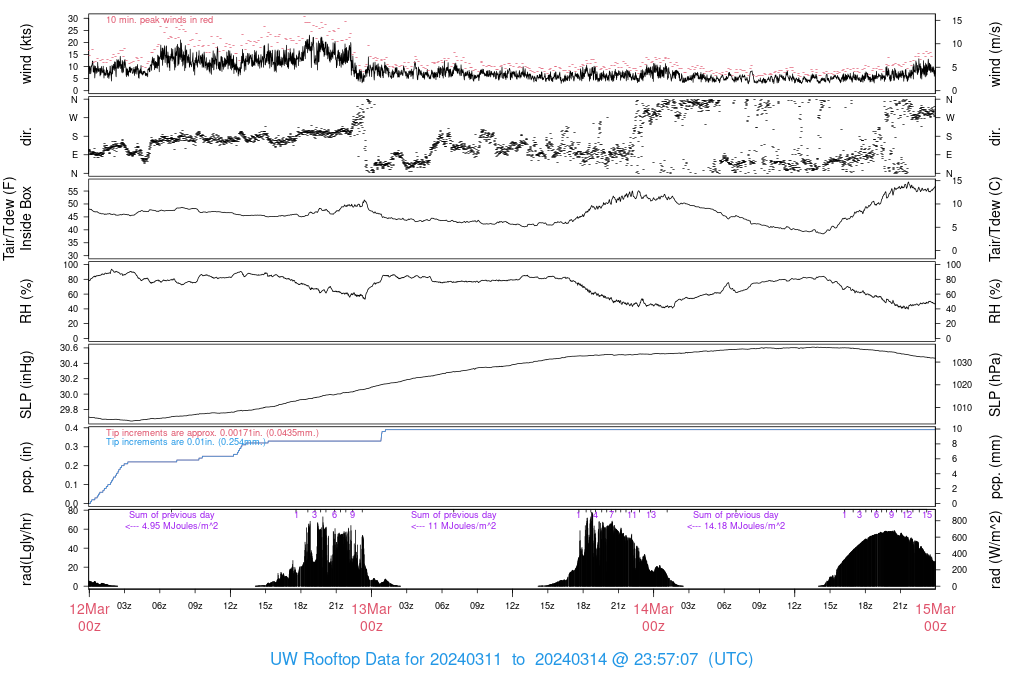Click the '14Mar 00z' date label
This screenshot has width=1024, height=700.
pyautogui.click(x=653, y=618)
